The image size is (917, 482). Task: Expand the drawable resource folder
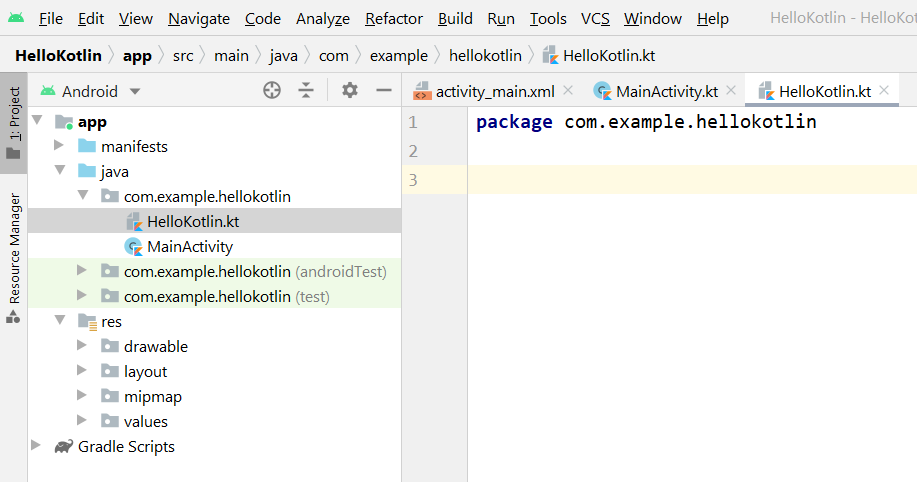pyautogui.click(x=83, y=347)
